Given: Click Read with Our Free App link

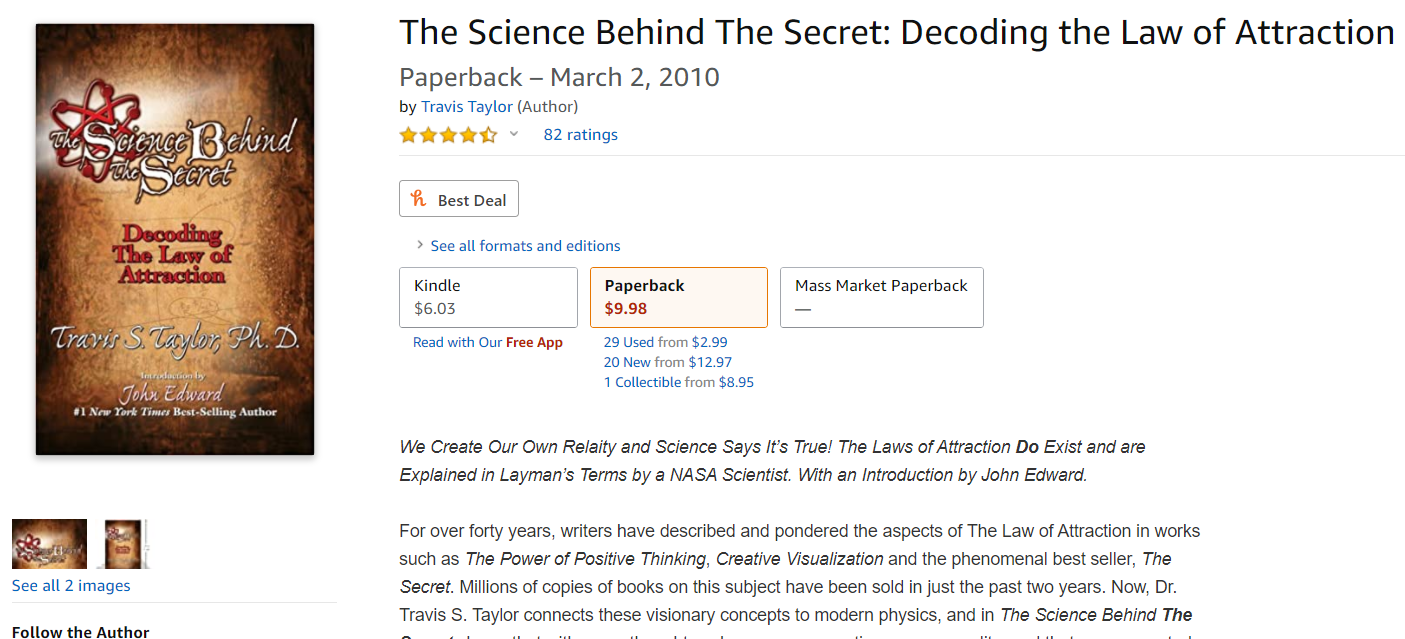Looking at the screenshot, I should (x=488, y=342).
